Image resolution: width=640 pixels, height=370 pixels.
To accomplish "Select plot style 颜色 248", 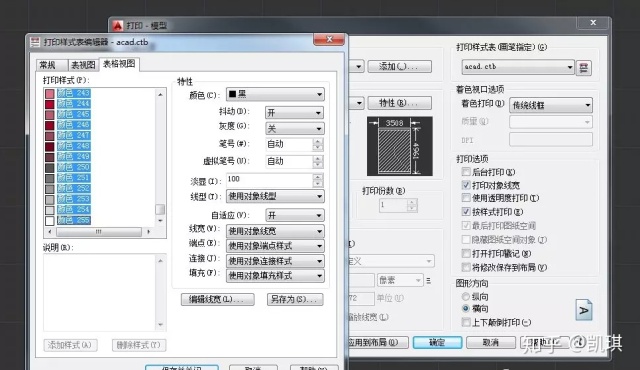I will pos(73,146).
